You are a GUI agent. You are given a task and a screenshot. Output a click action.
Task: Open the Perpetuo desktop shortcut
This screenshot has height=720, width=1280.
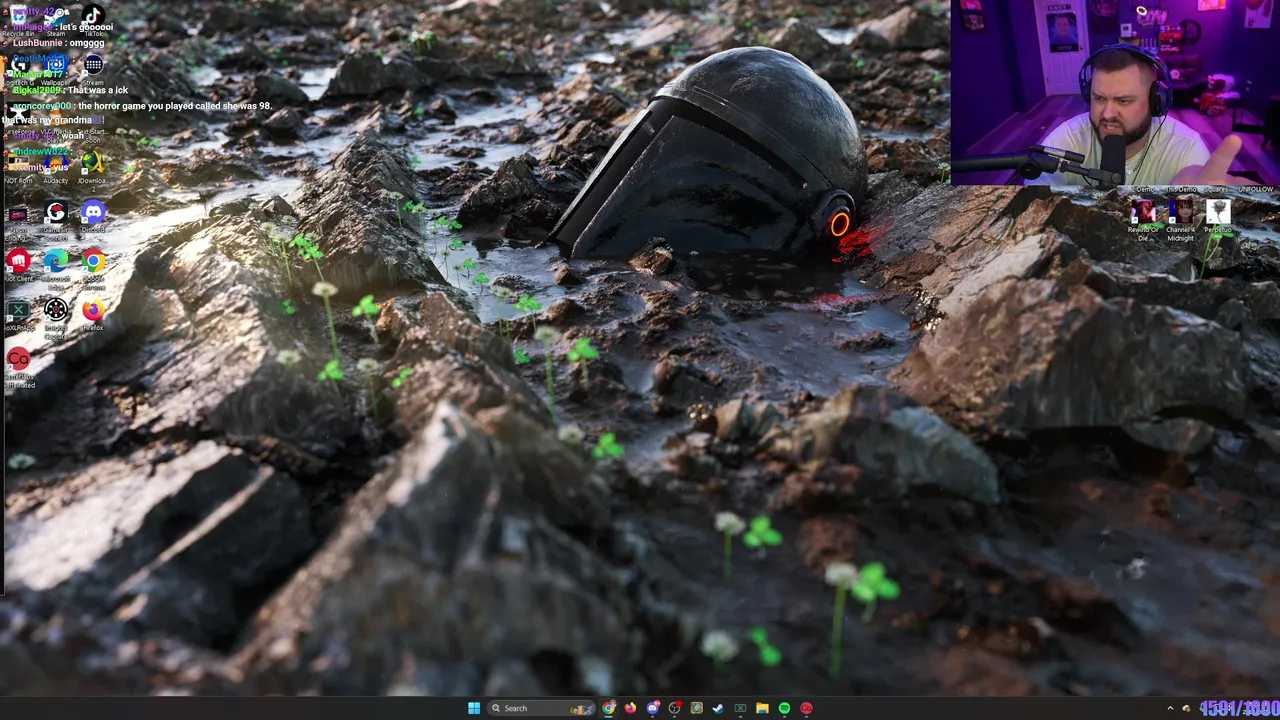[1218, 214]
